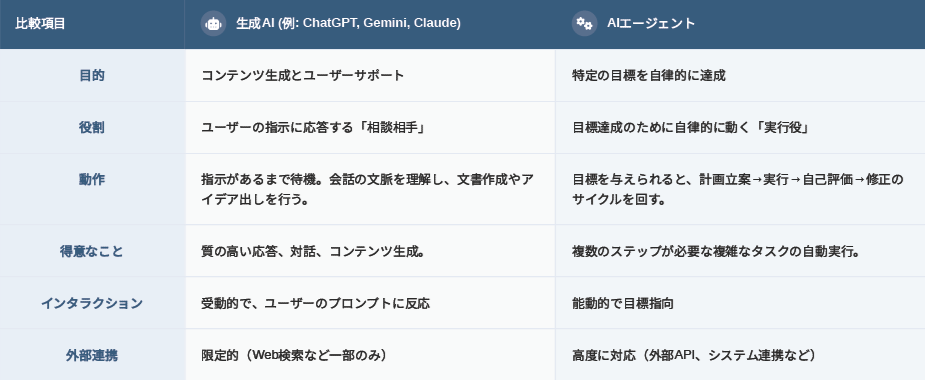Click the 高度に対応（外部API、システム連携など） cell
Screen dimensions: 925x380
point(740,355)
